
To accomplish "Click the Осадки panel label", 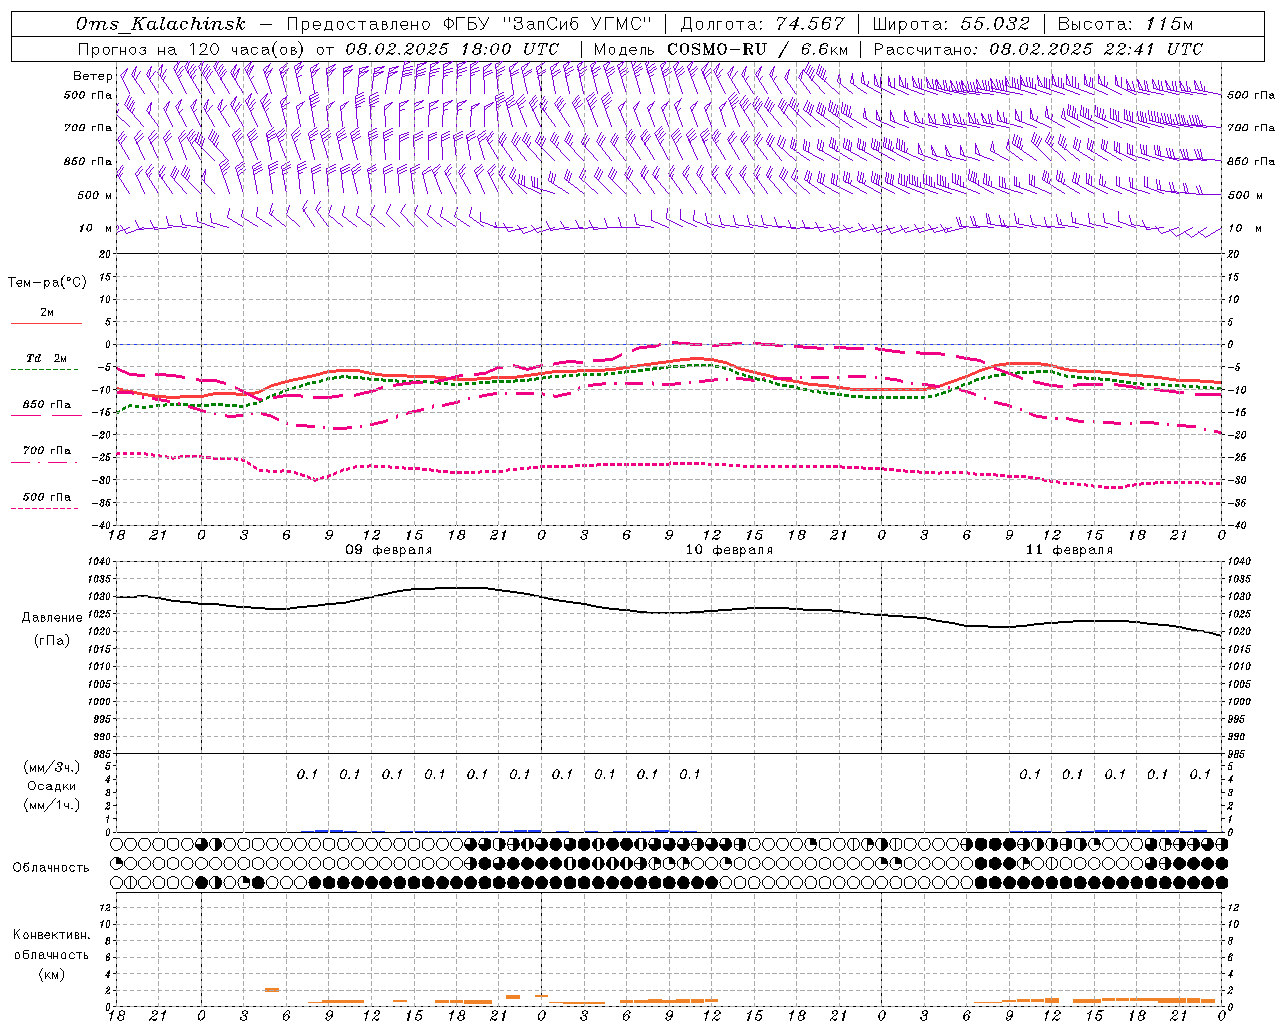I will click(x=51, y=786).
